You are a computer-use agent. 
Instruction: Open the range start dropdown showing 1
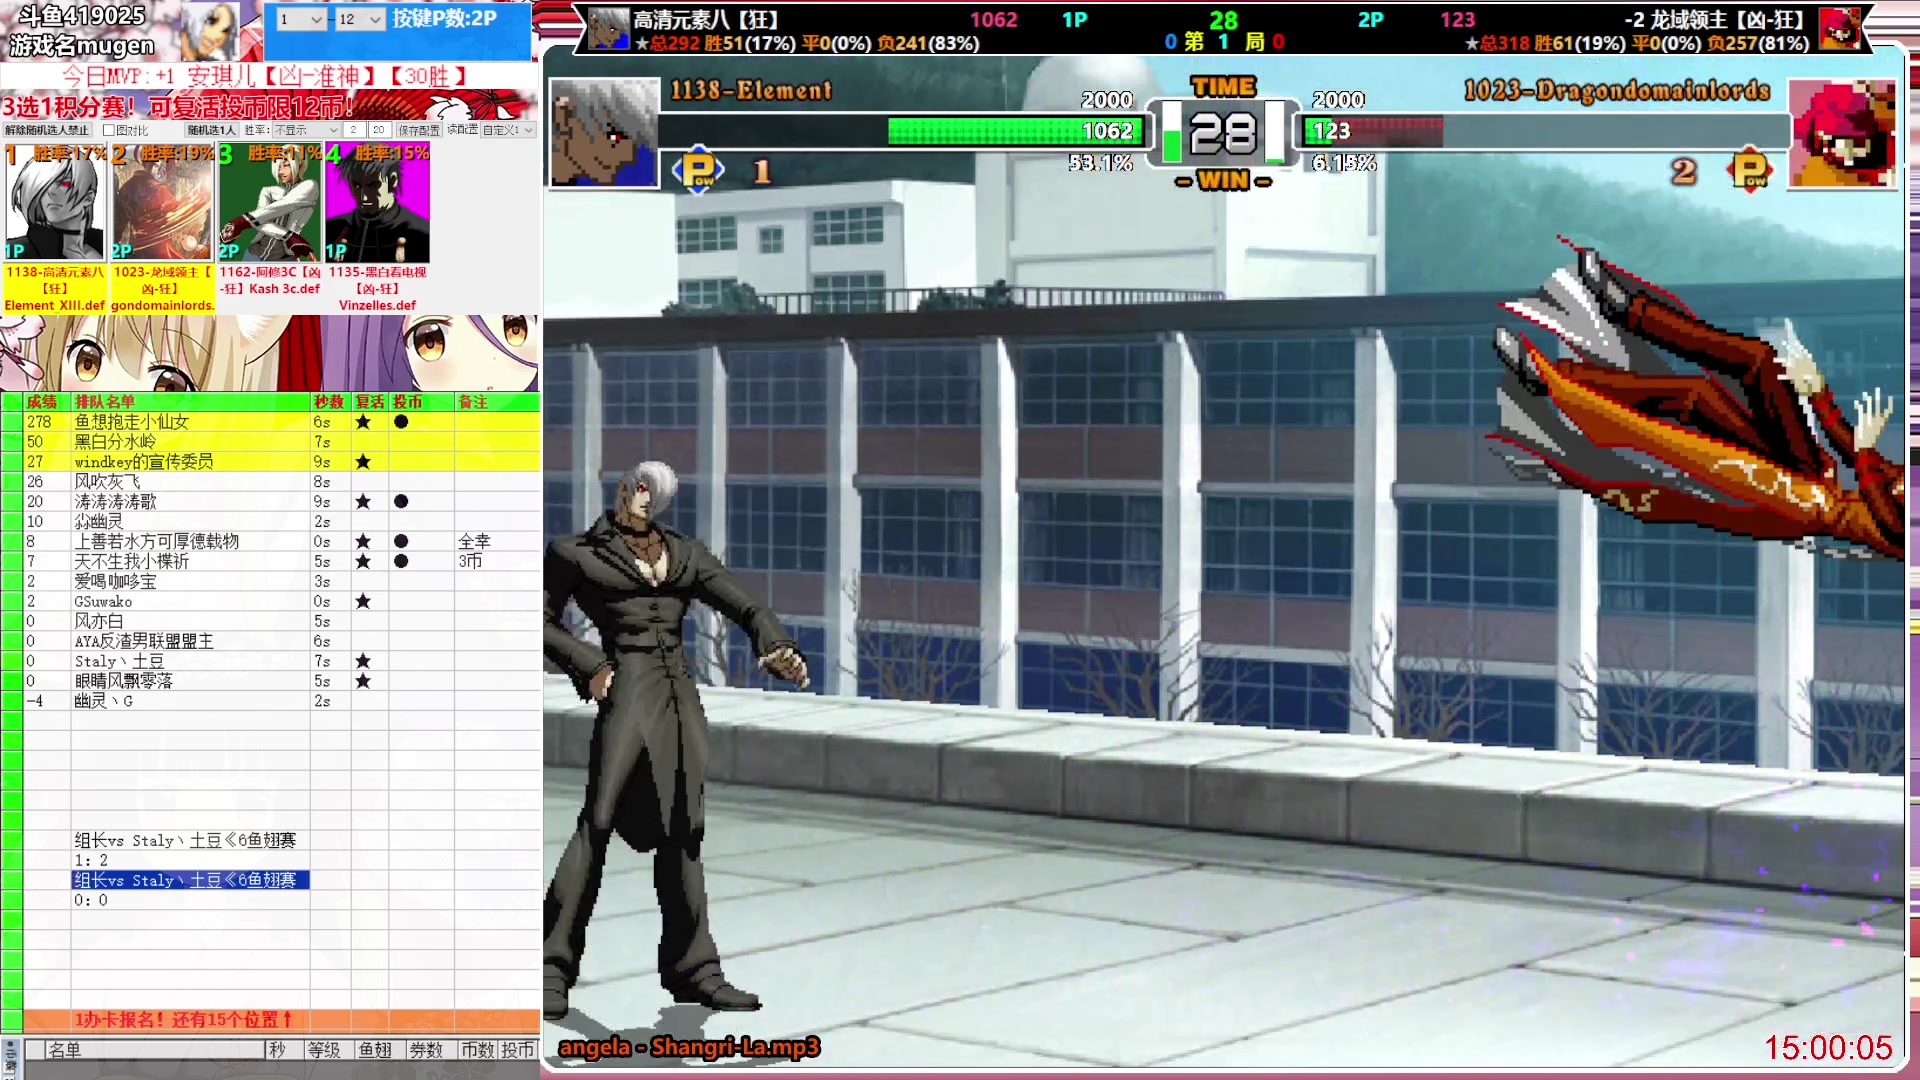click(x=301, y=19)
